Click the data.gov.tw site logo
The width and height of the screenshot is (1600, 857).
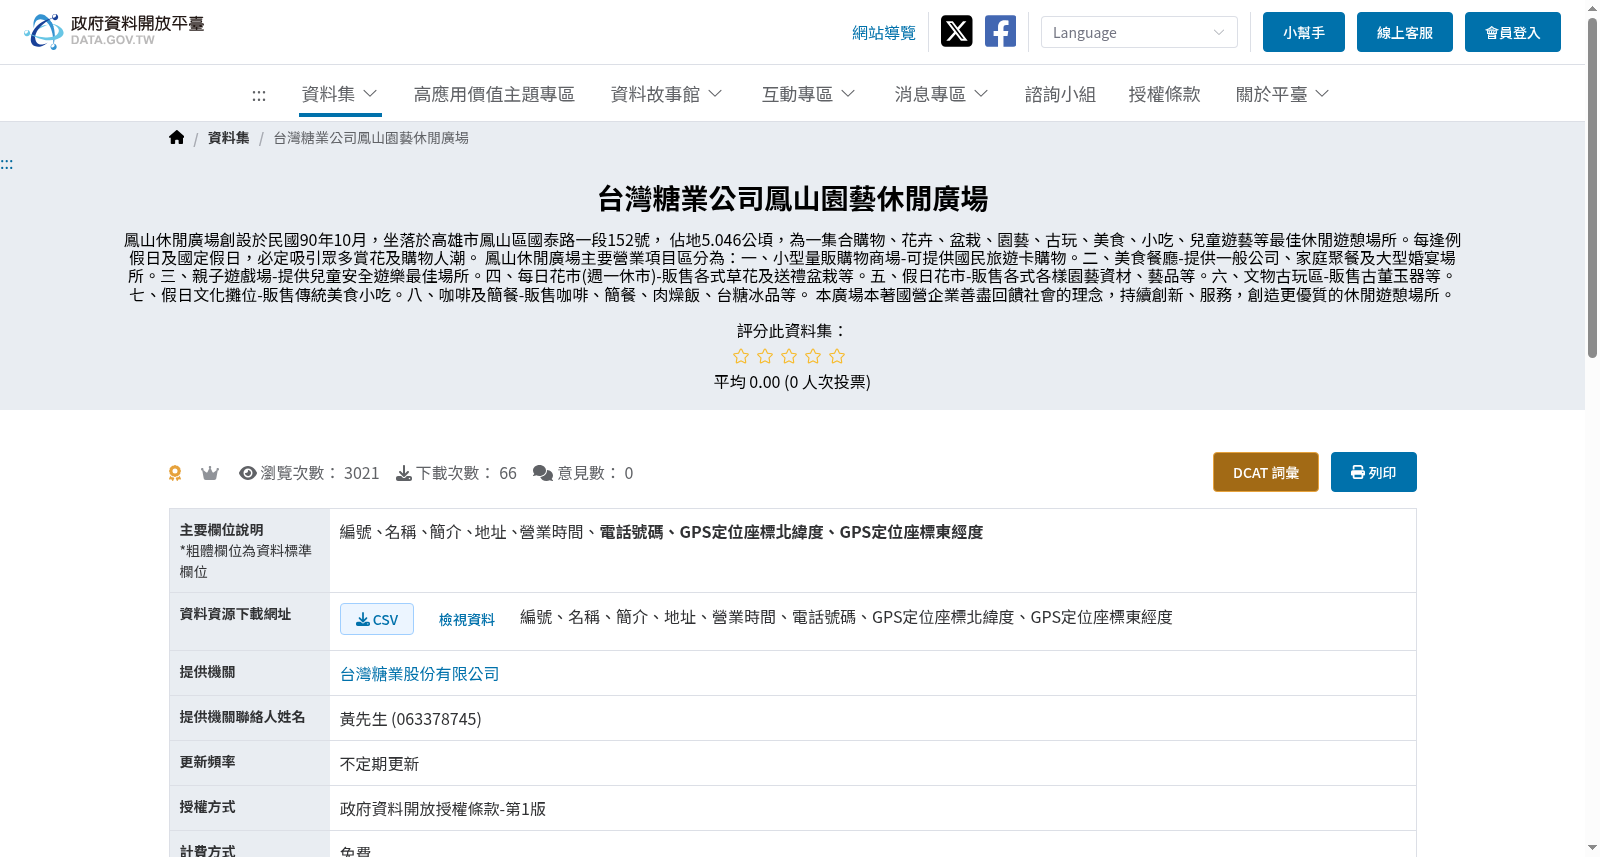(x=114, y=32)
